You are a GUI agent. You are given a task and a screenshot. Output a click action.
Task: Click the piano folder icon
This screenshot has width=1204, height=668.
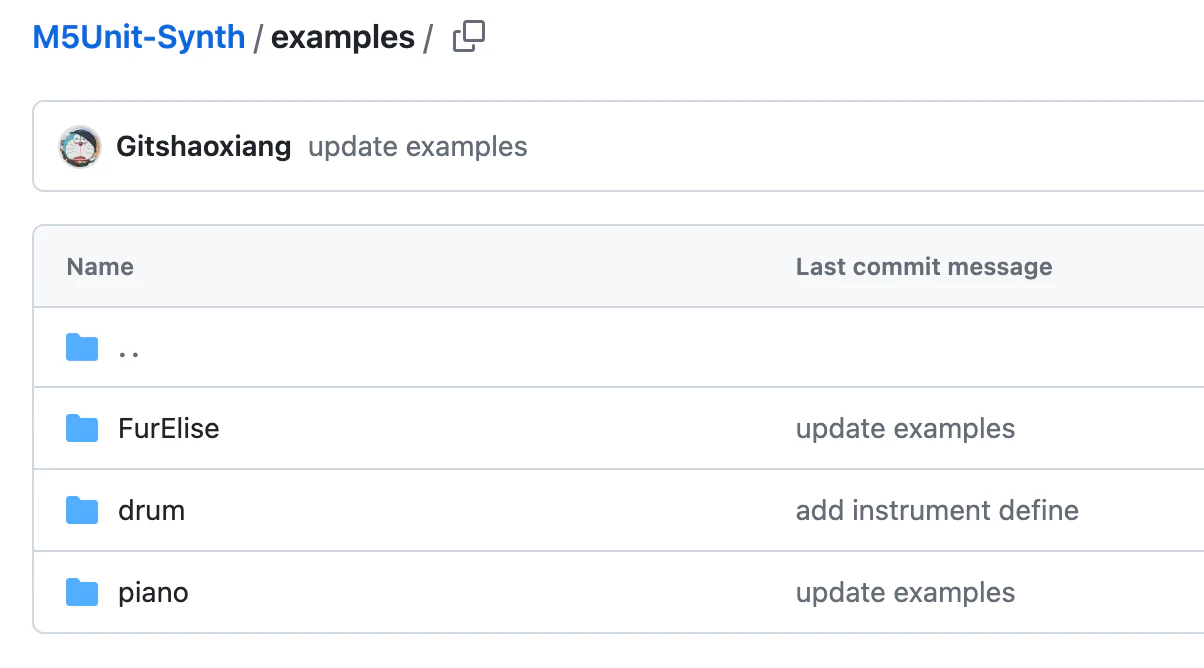pyautogui.click(x=82, y=593)
